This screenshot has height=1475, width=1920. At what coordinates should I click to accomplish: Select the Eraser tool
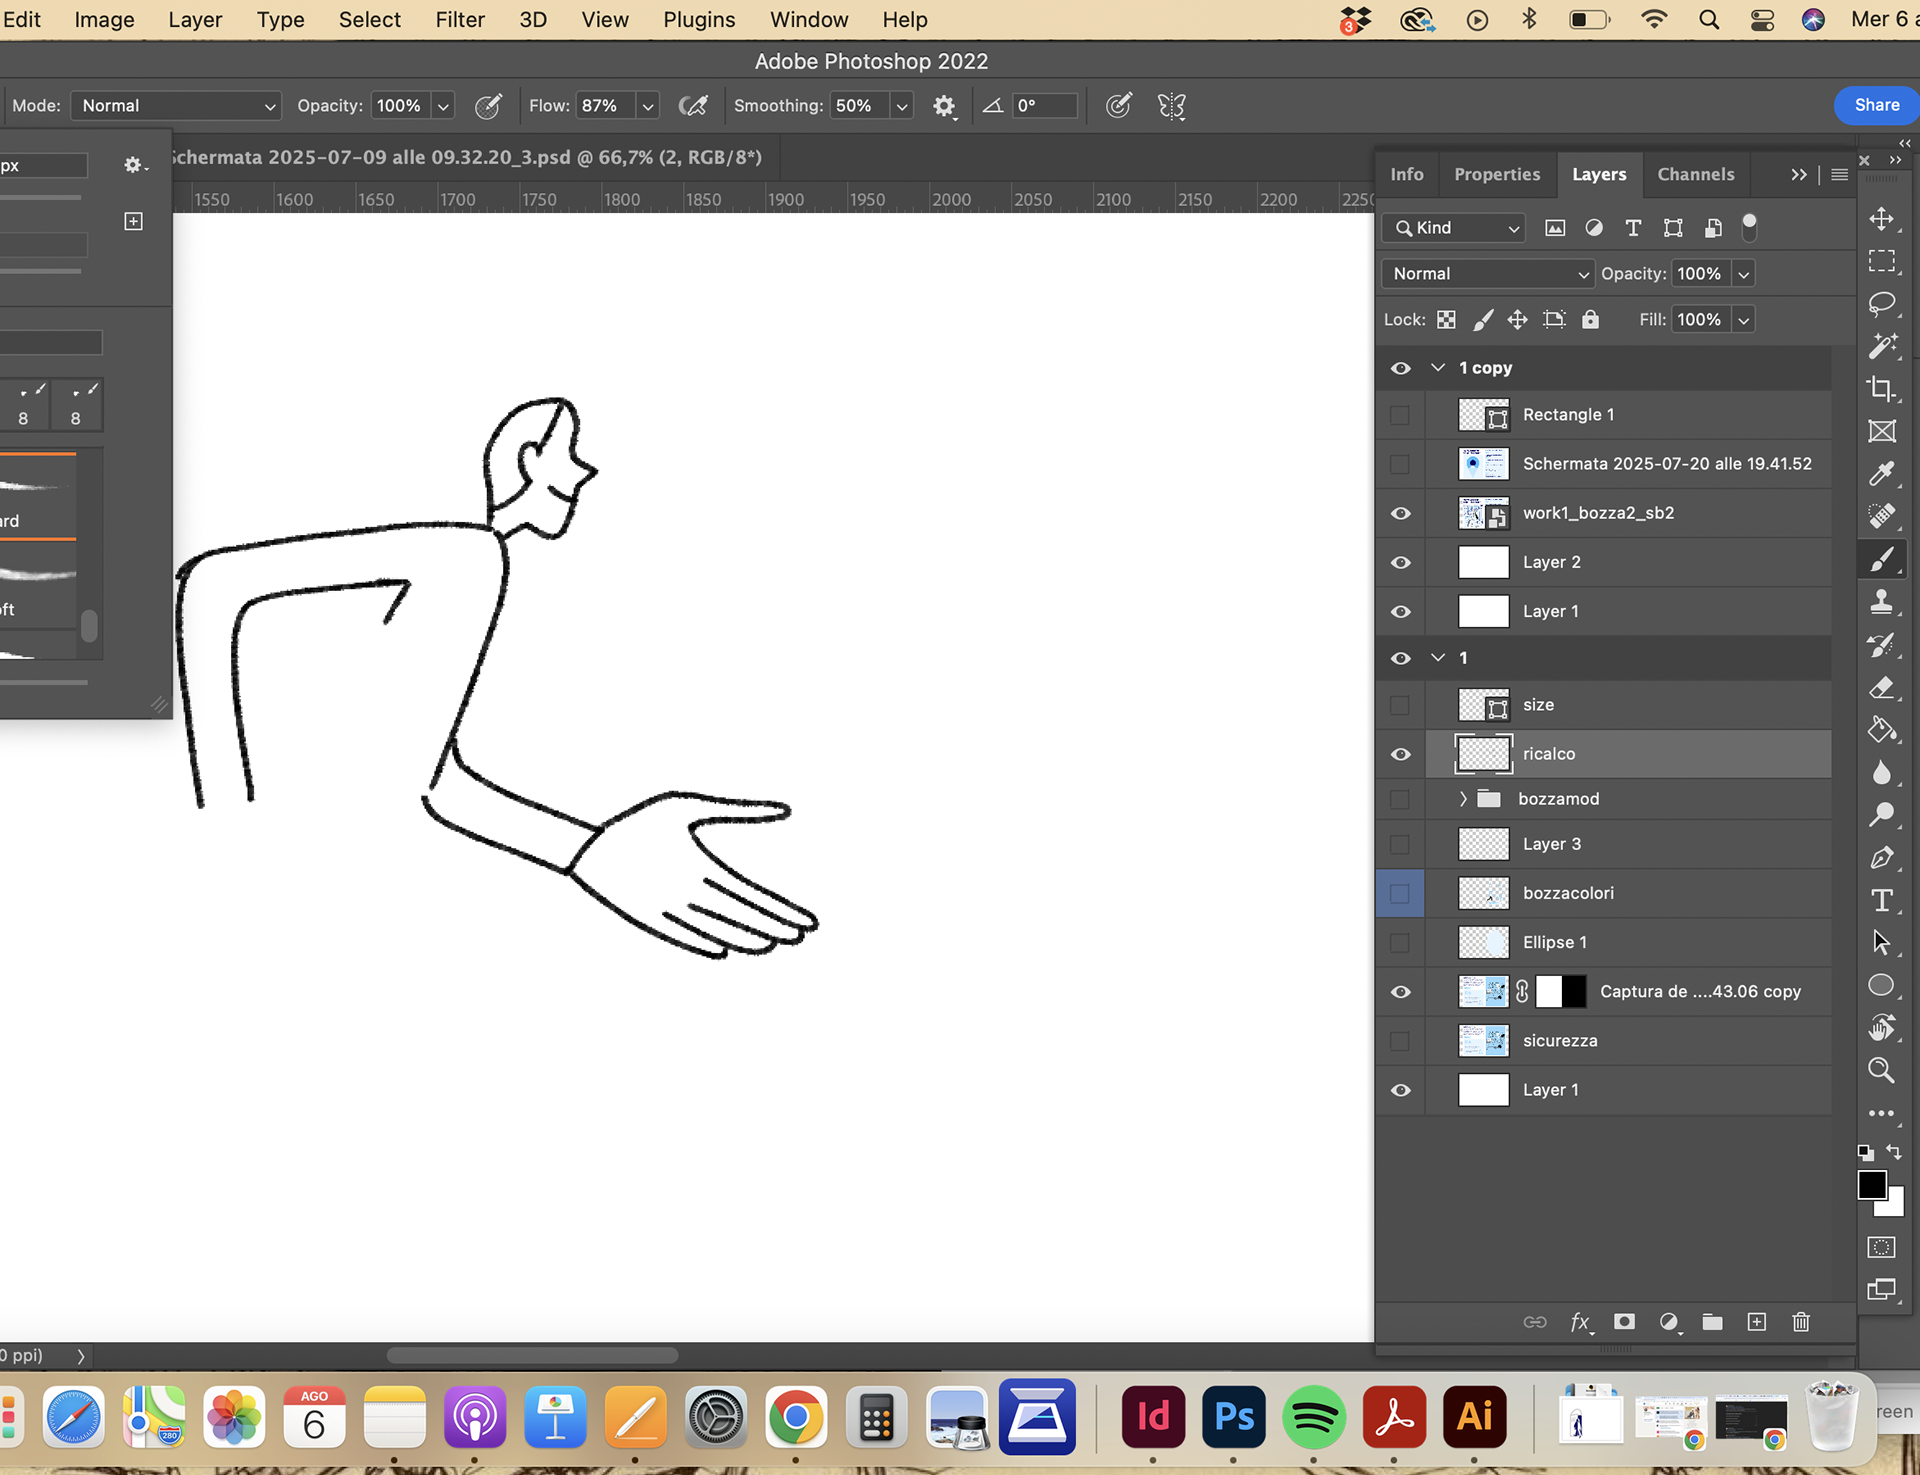pos(1882,688)
